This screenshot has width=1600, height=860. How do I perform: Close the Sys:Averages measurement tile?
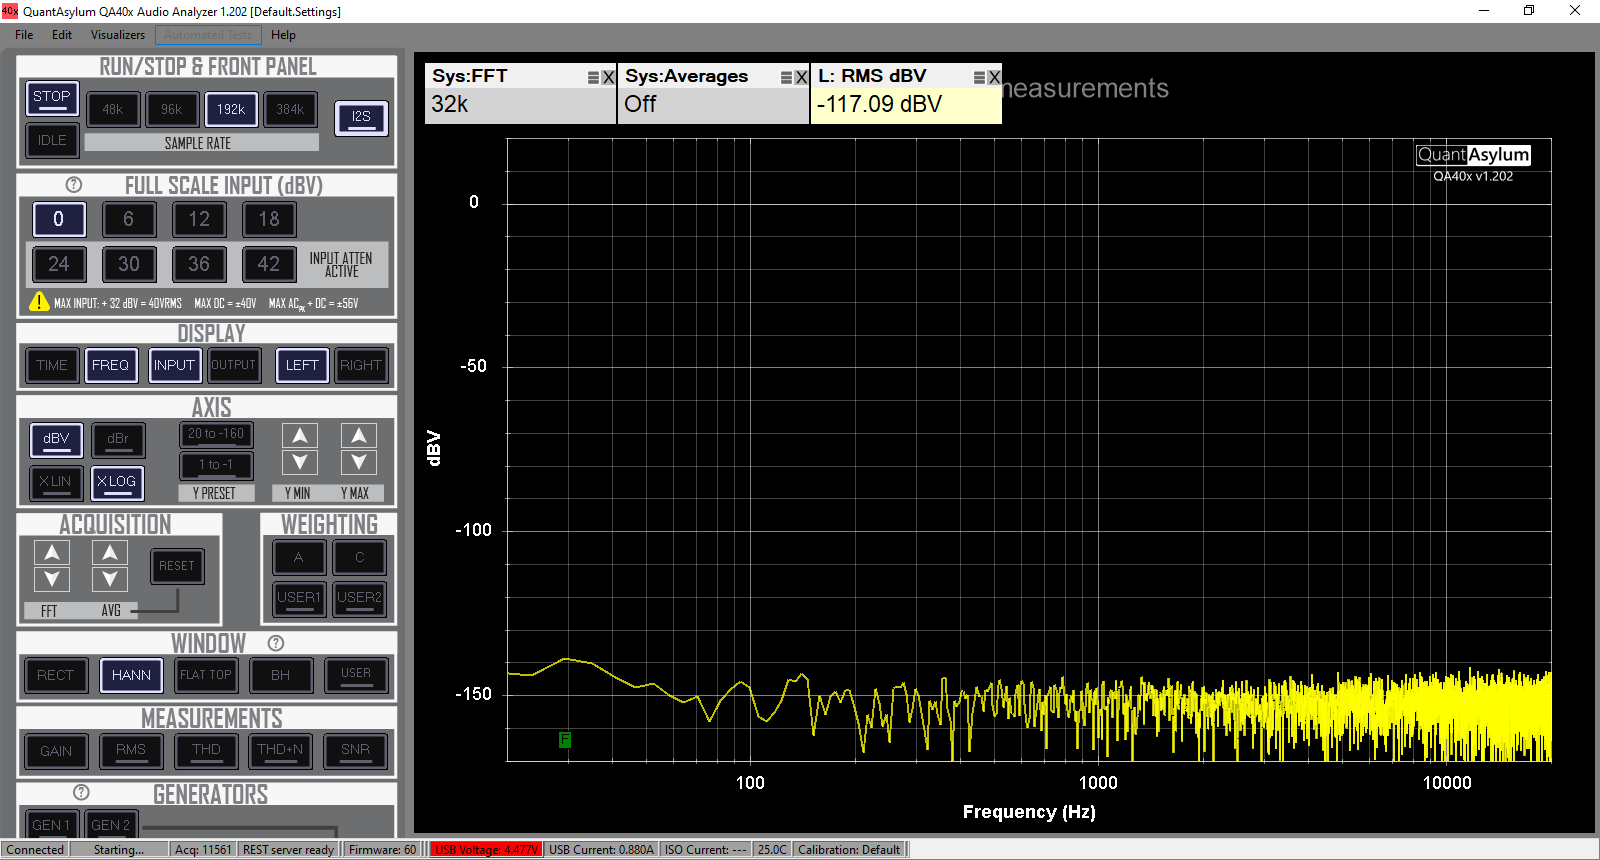(801, 77)
